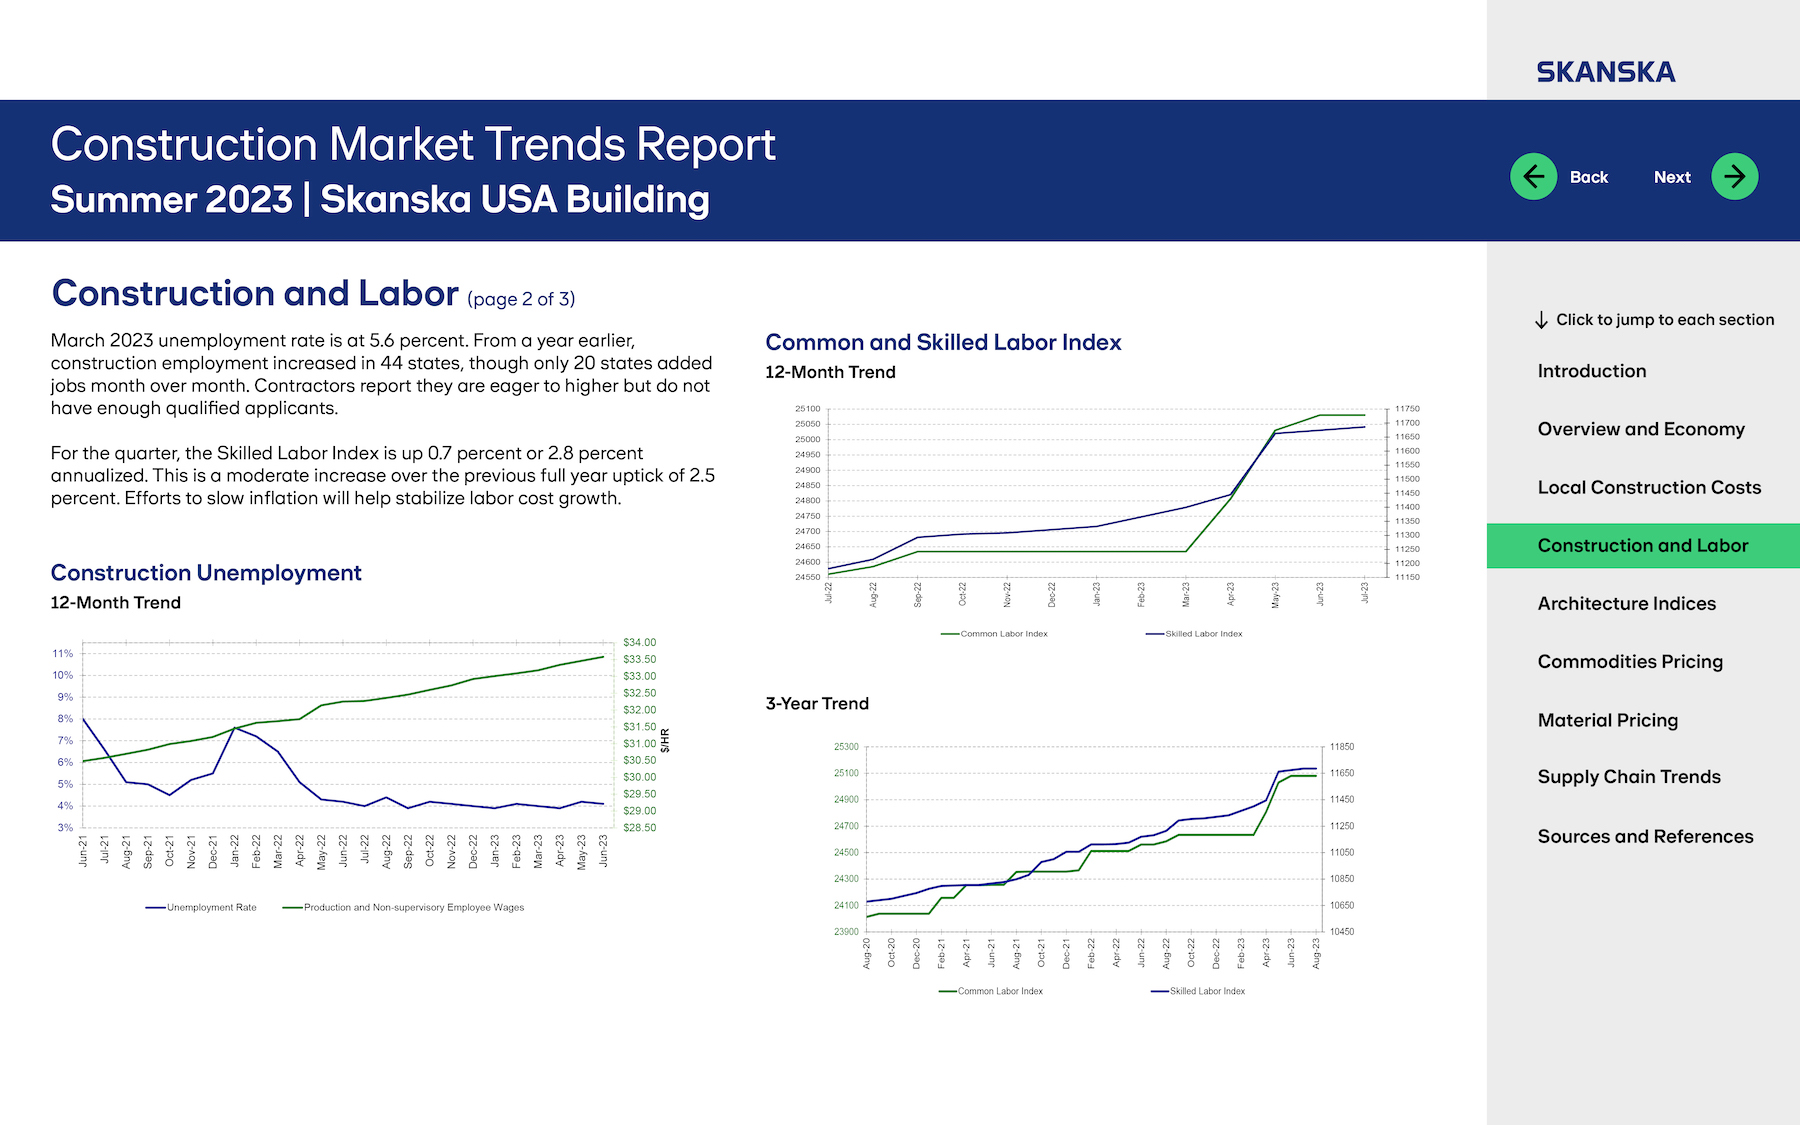Open the Material Pricing section
This screenshot has height=1125, width=1800.
coord(1608,720)
